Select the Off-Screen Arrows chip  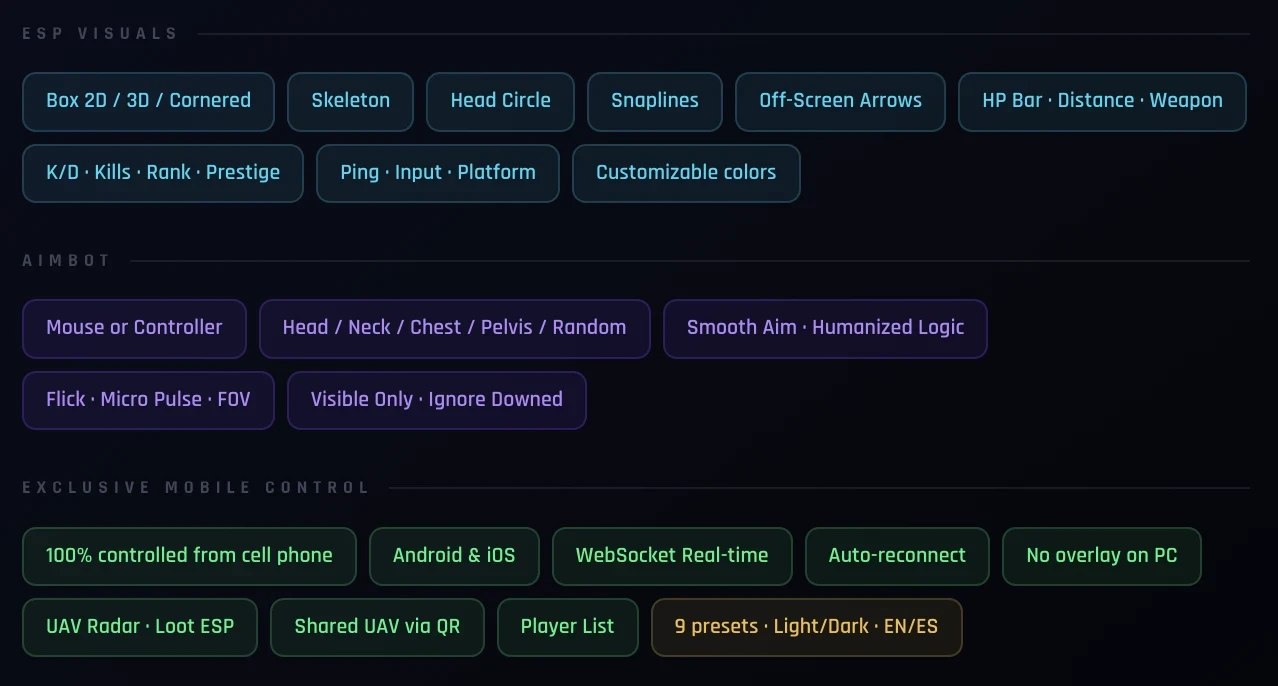[840, 101]
